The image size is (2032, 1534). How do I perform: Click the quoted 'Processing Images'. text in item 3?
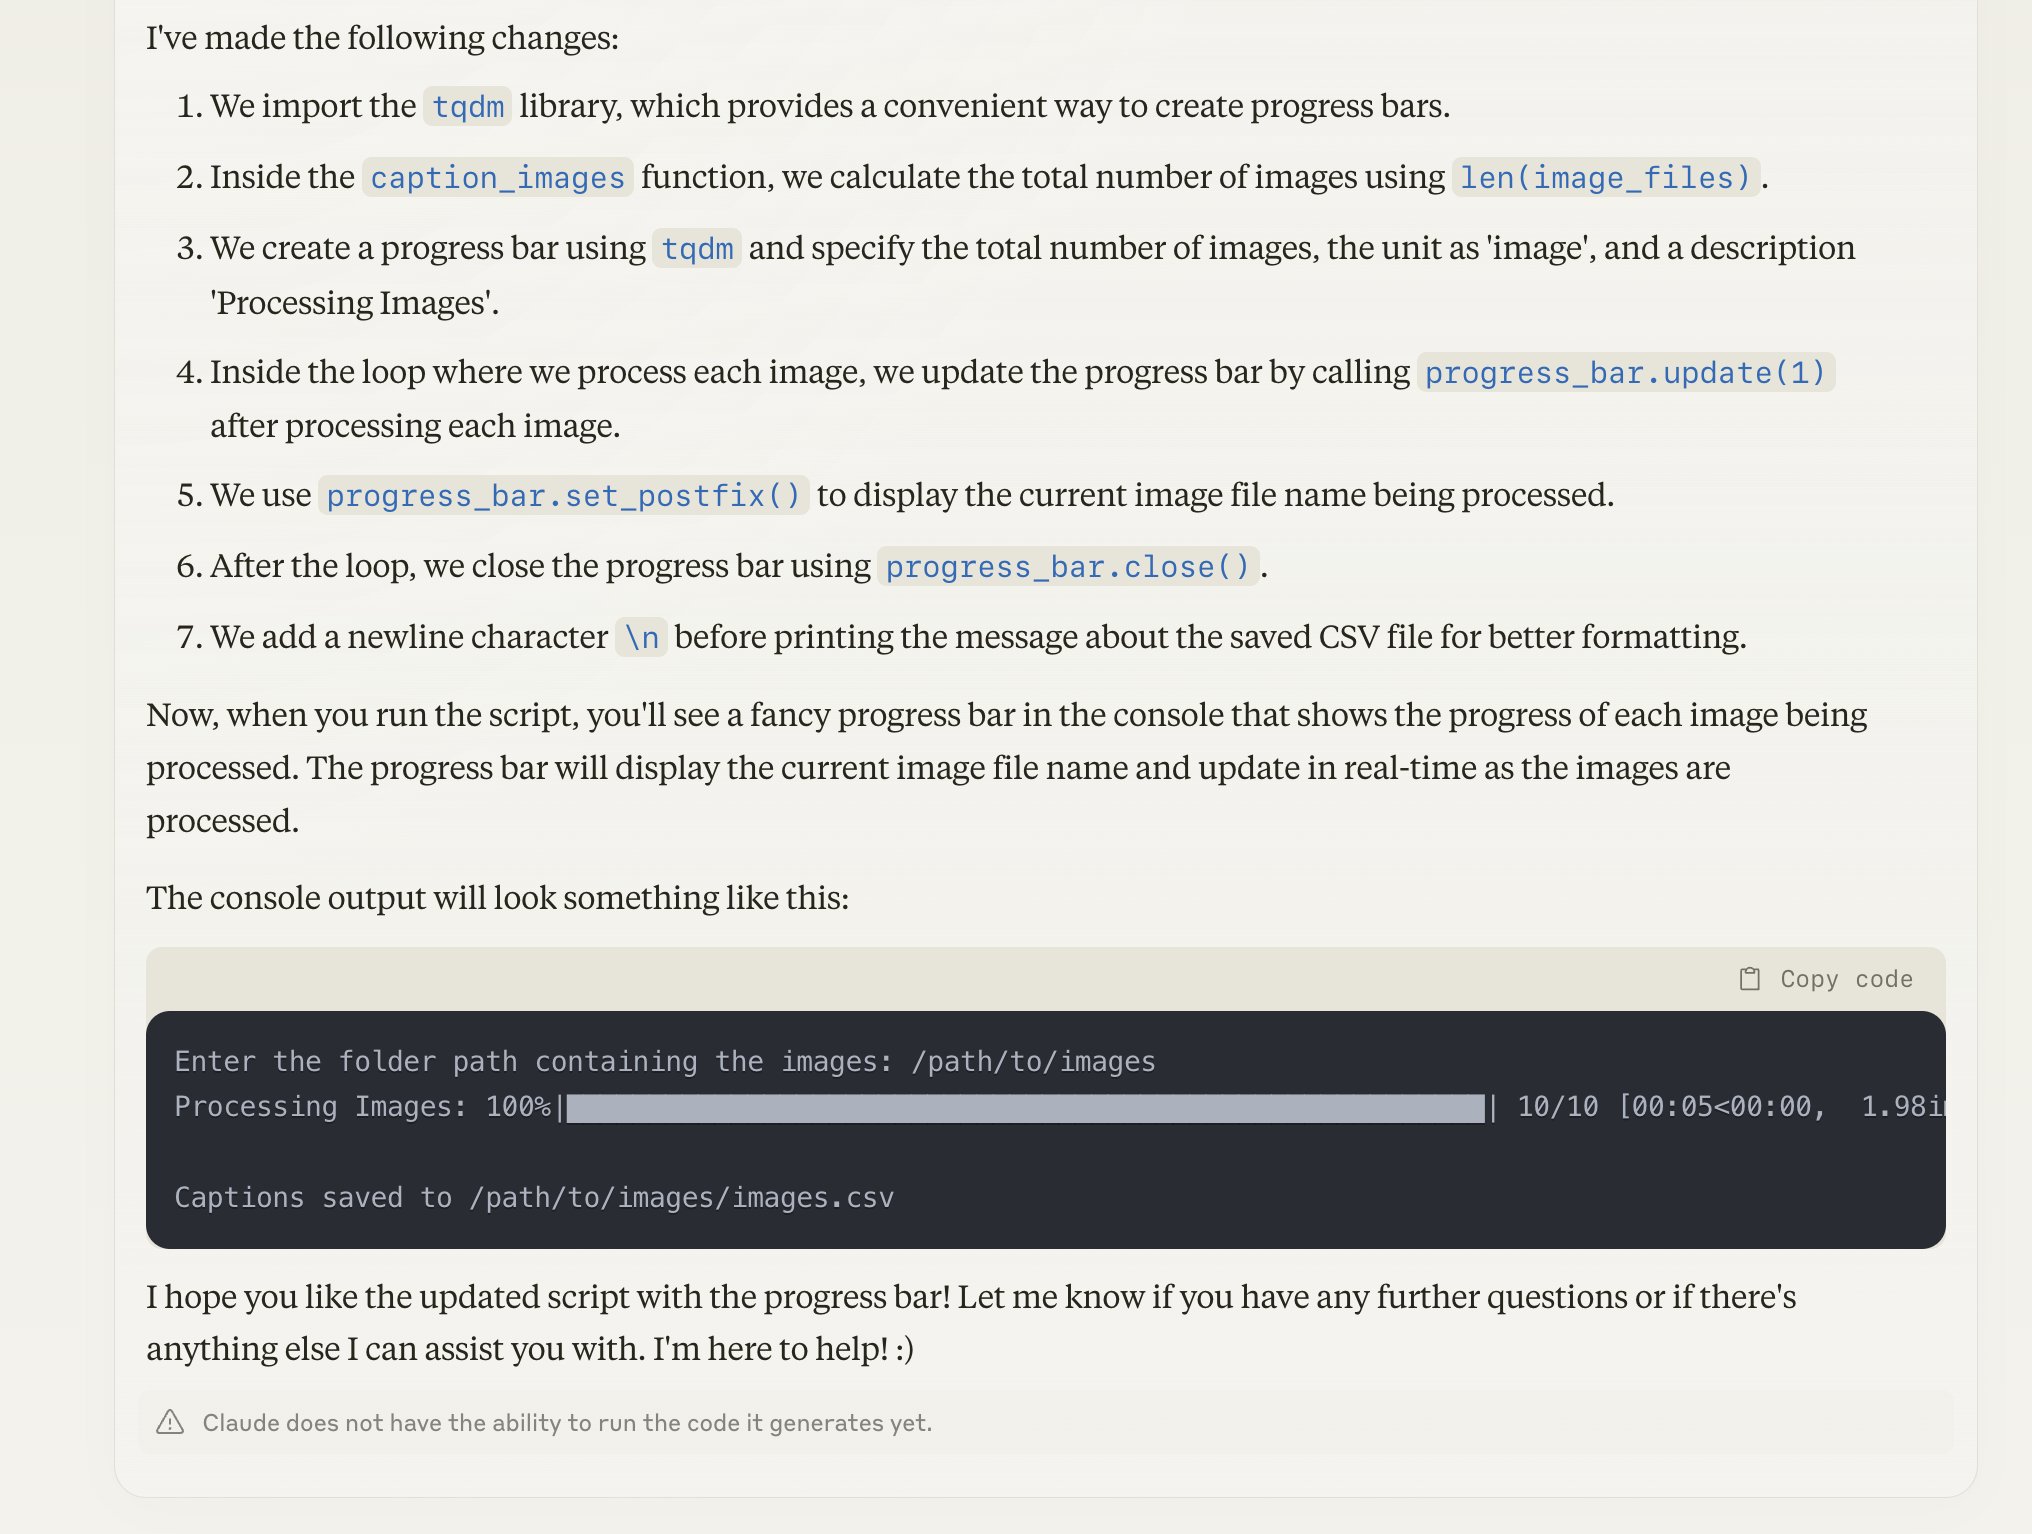(x=354, y=303)
